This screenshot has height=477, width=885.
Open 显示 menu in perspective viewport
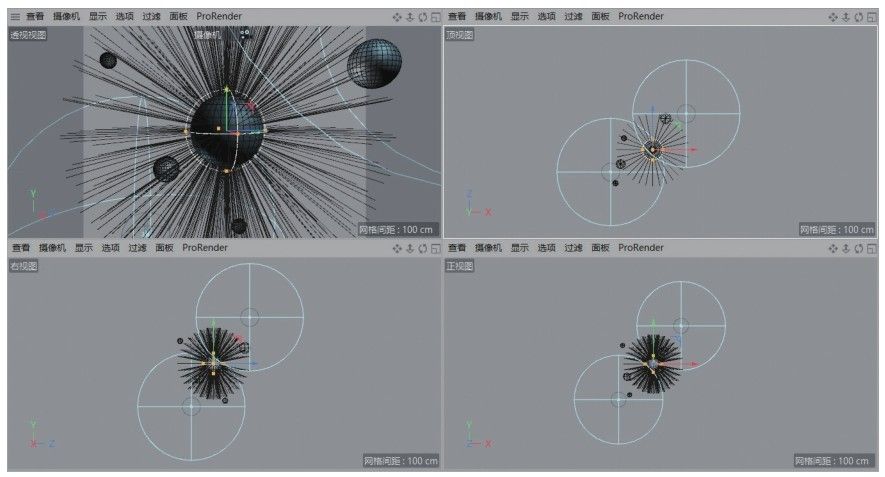[x=98, y=16]
